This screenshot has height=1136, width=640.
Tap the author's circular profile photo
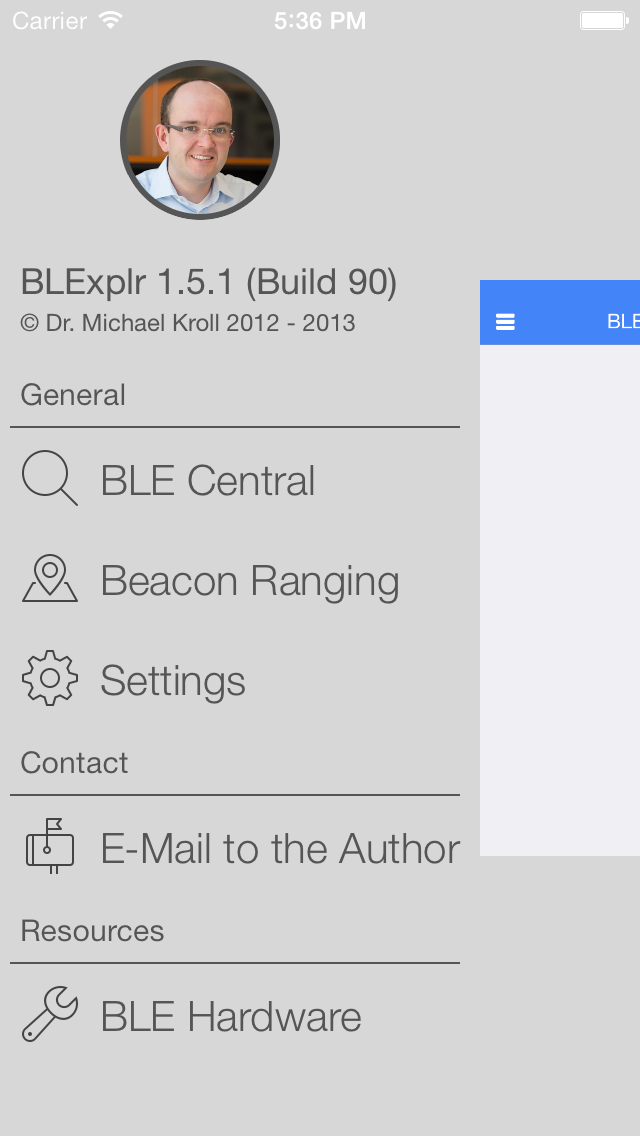[x=200, y=139]
